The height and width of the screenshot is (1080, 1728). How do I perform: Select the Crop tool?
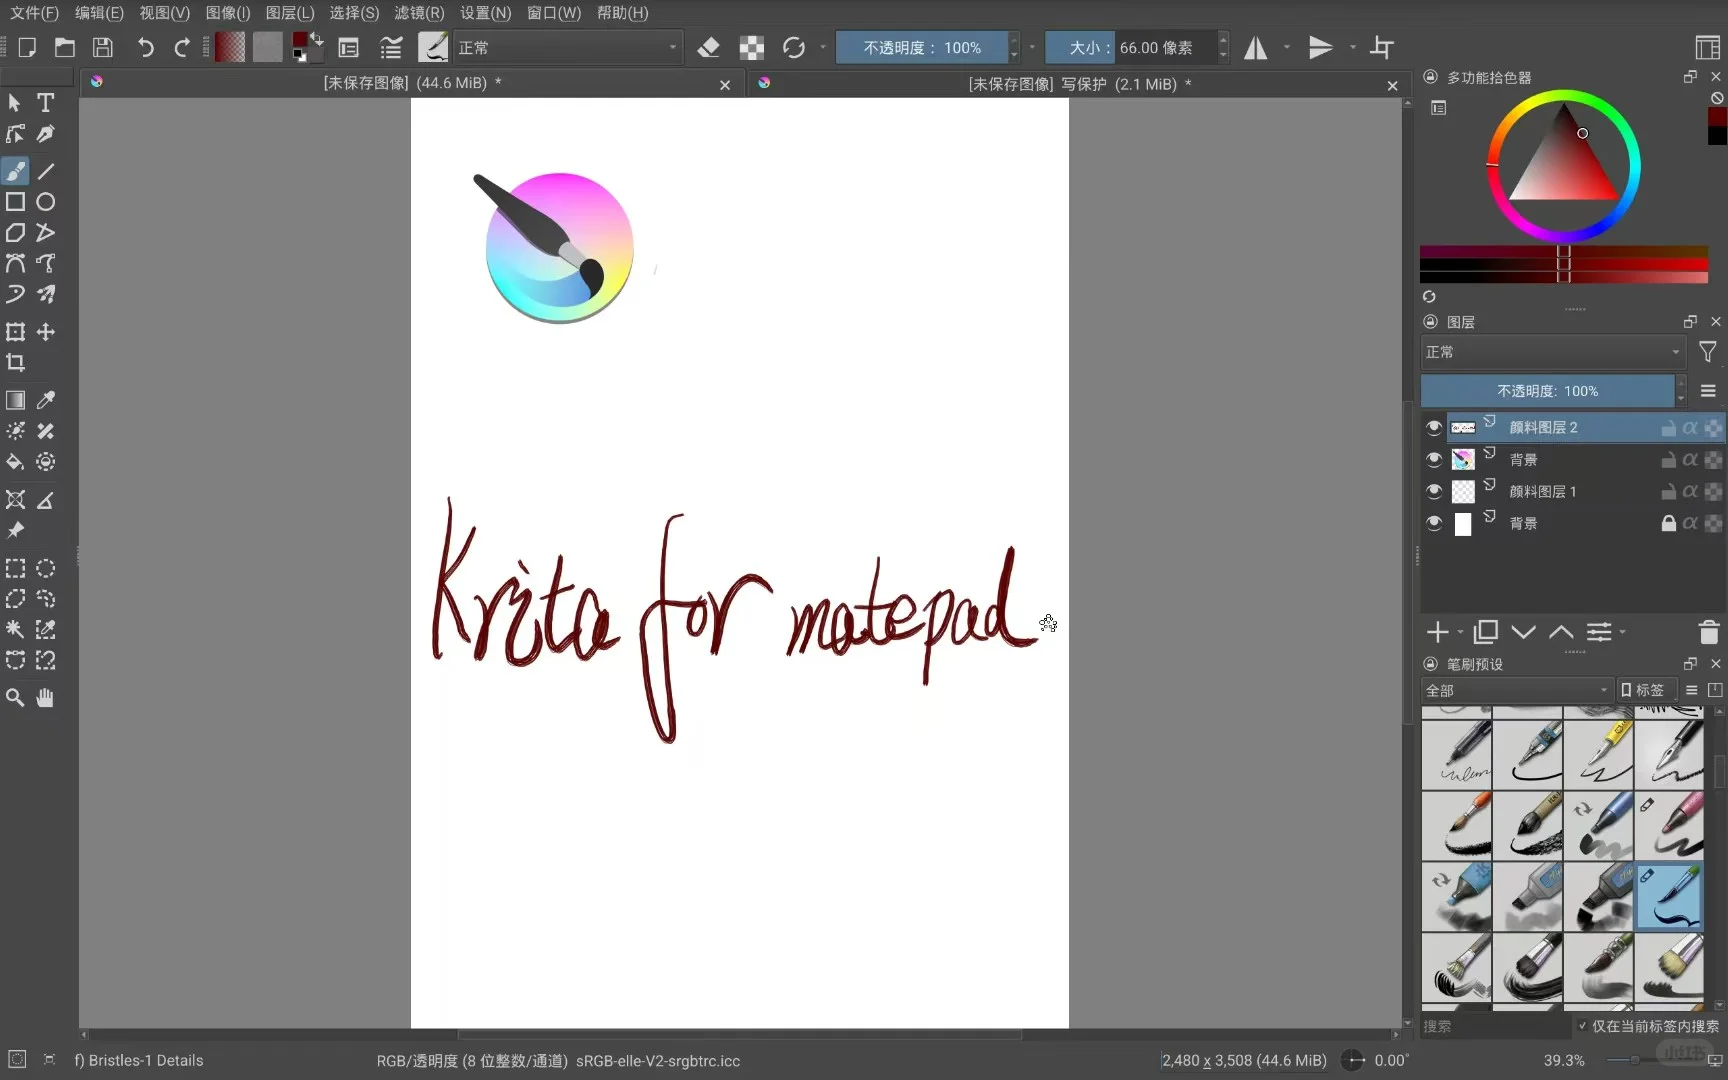15,363
